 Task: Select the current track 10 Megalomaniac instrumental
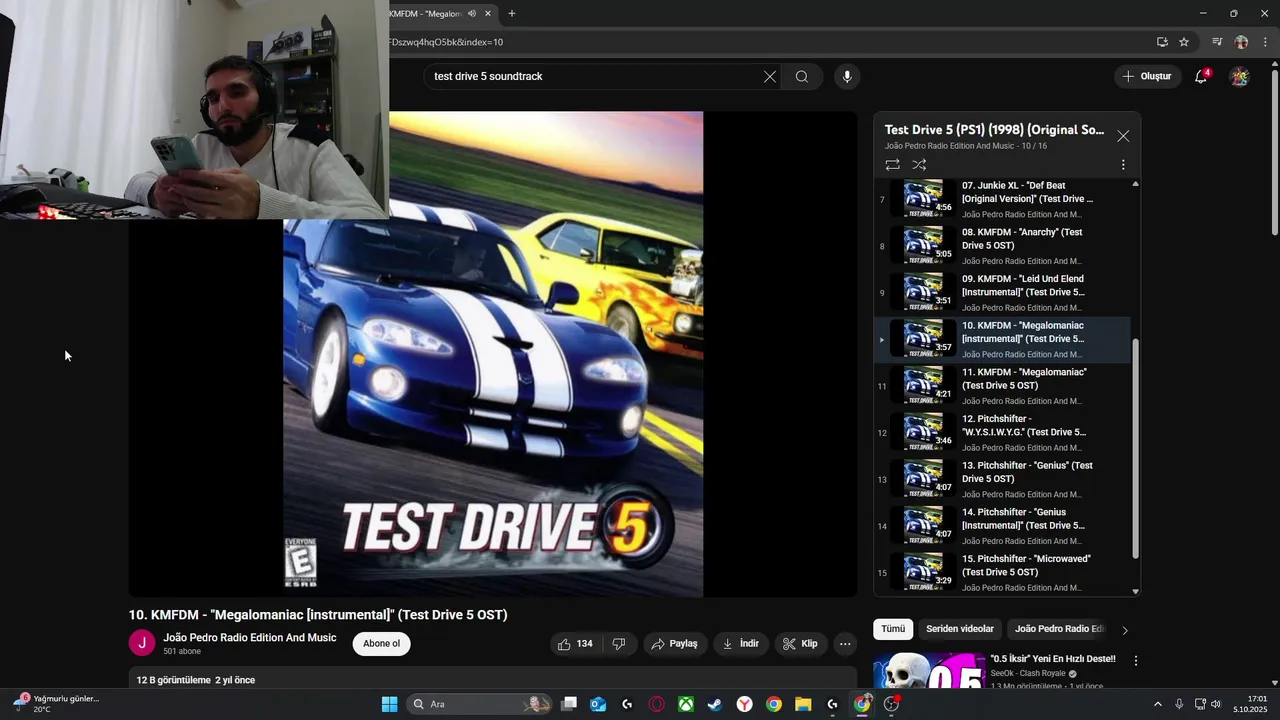[x=1003, y=339]
